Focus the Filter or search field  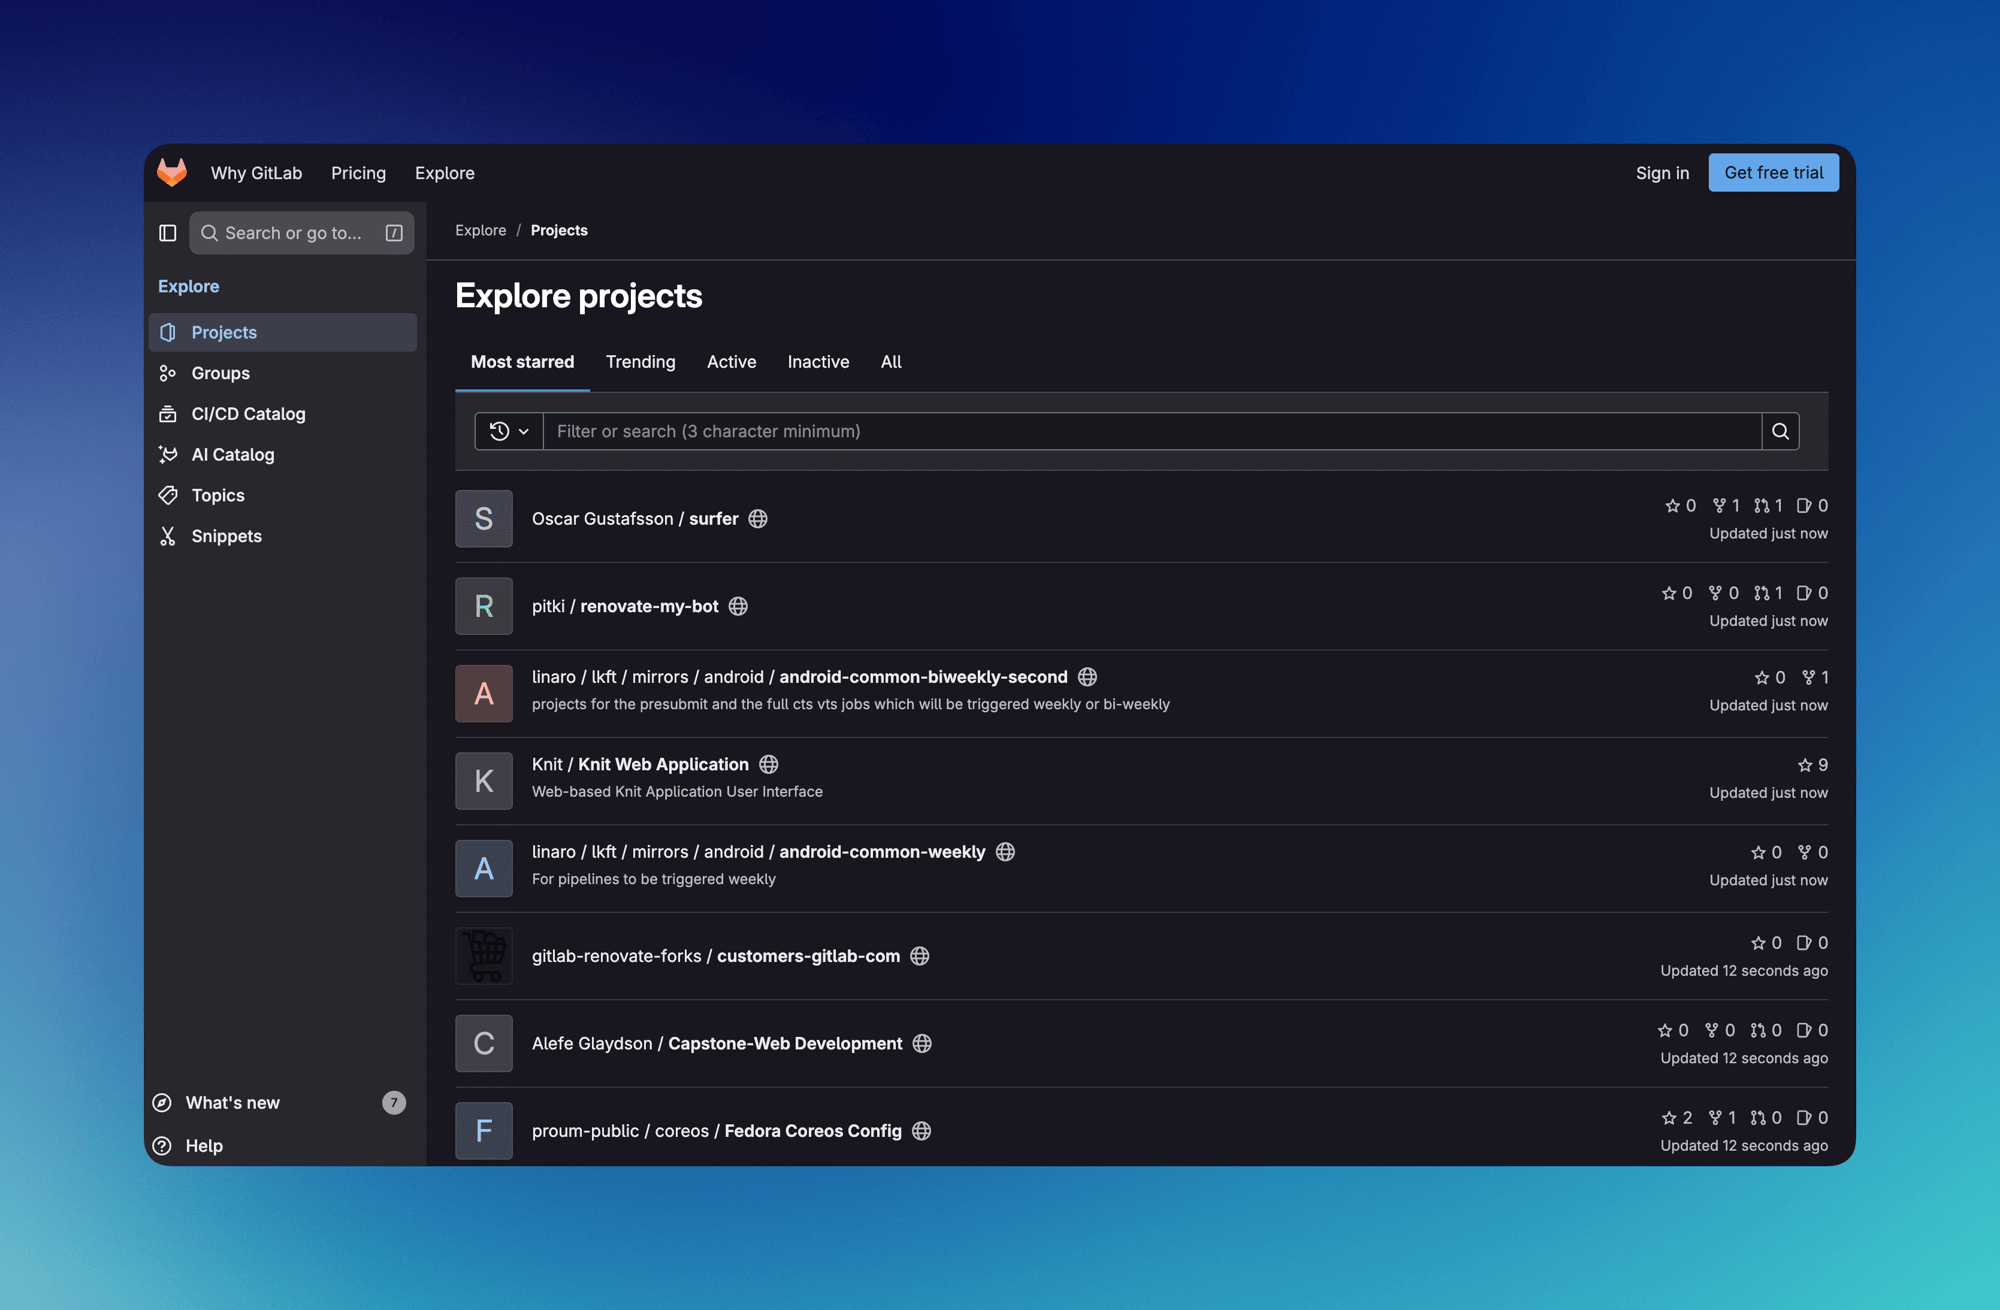click(1150, 431)
